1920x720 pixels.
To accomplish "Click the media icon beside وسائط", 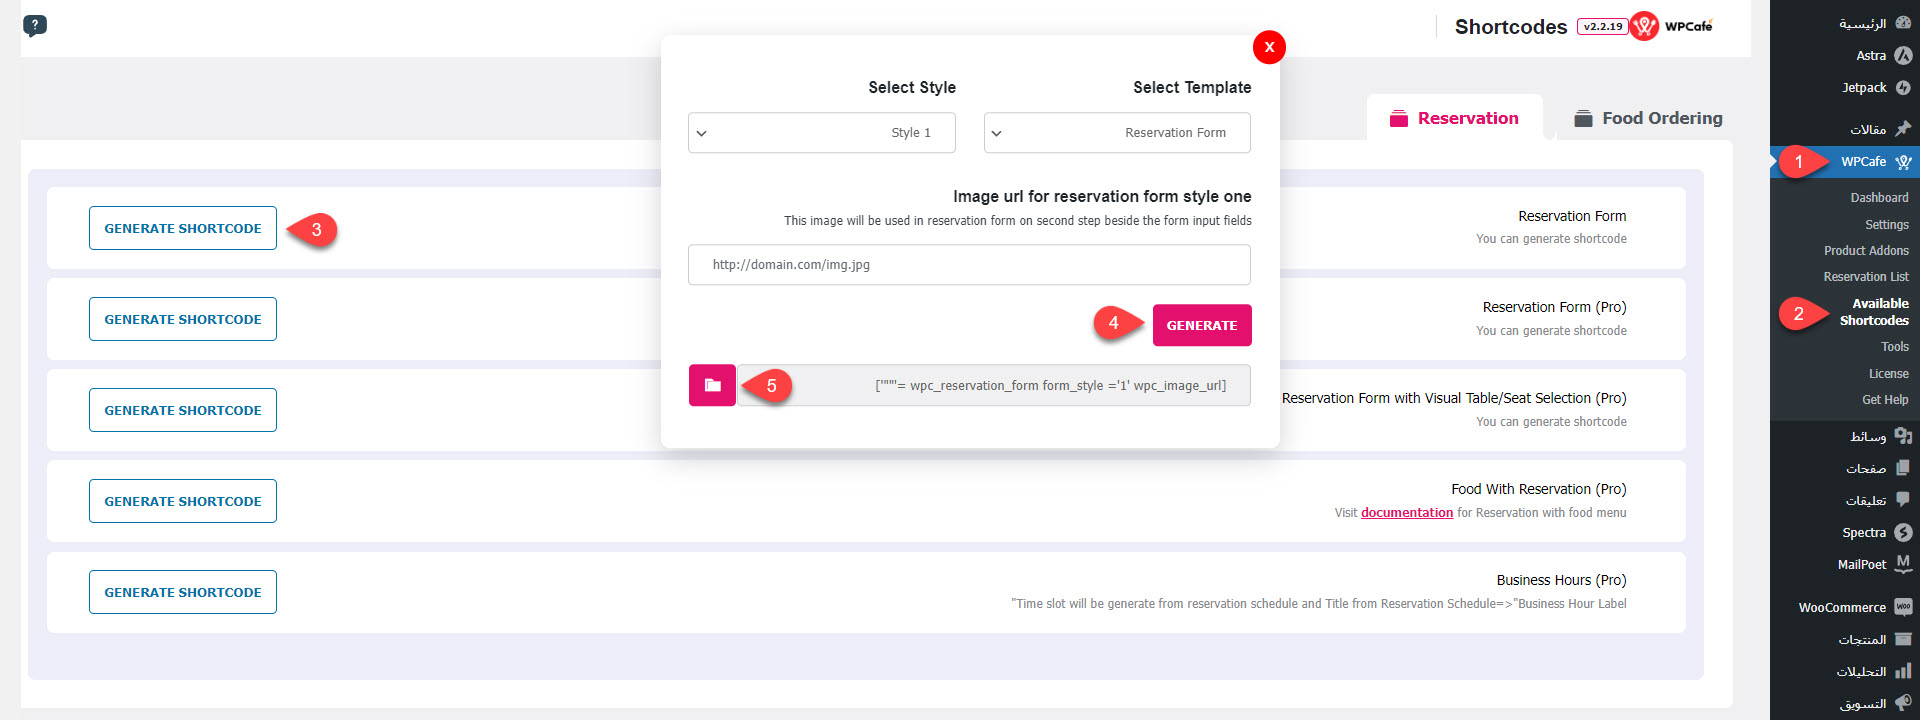I will [1903, 436].
